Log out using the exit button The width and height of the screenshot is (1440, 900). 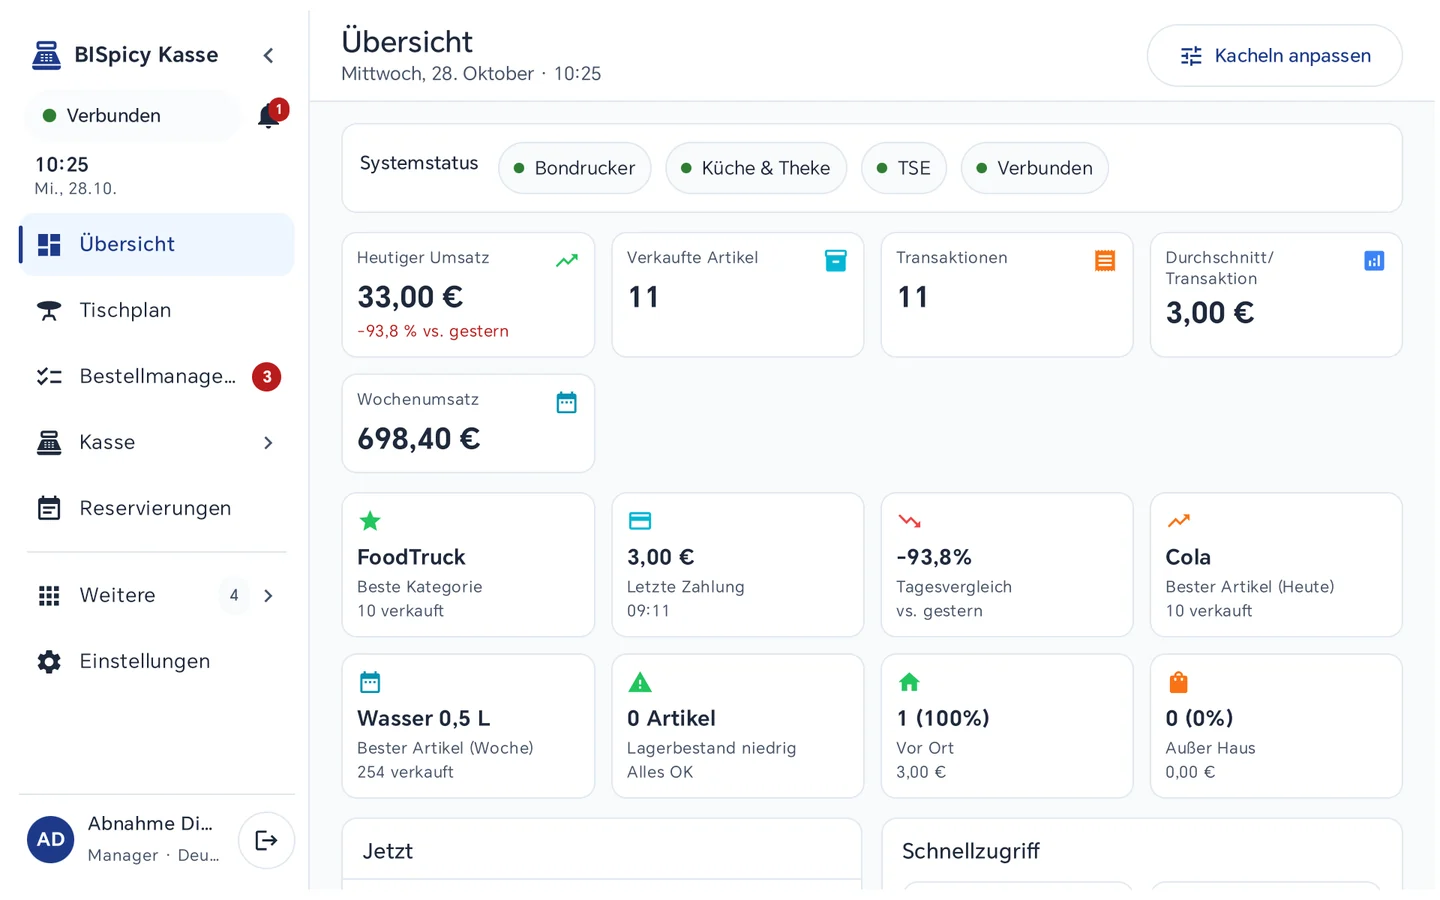point(266,840)
